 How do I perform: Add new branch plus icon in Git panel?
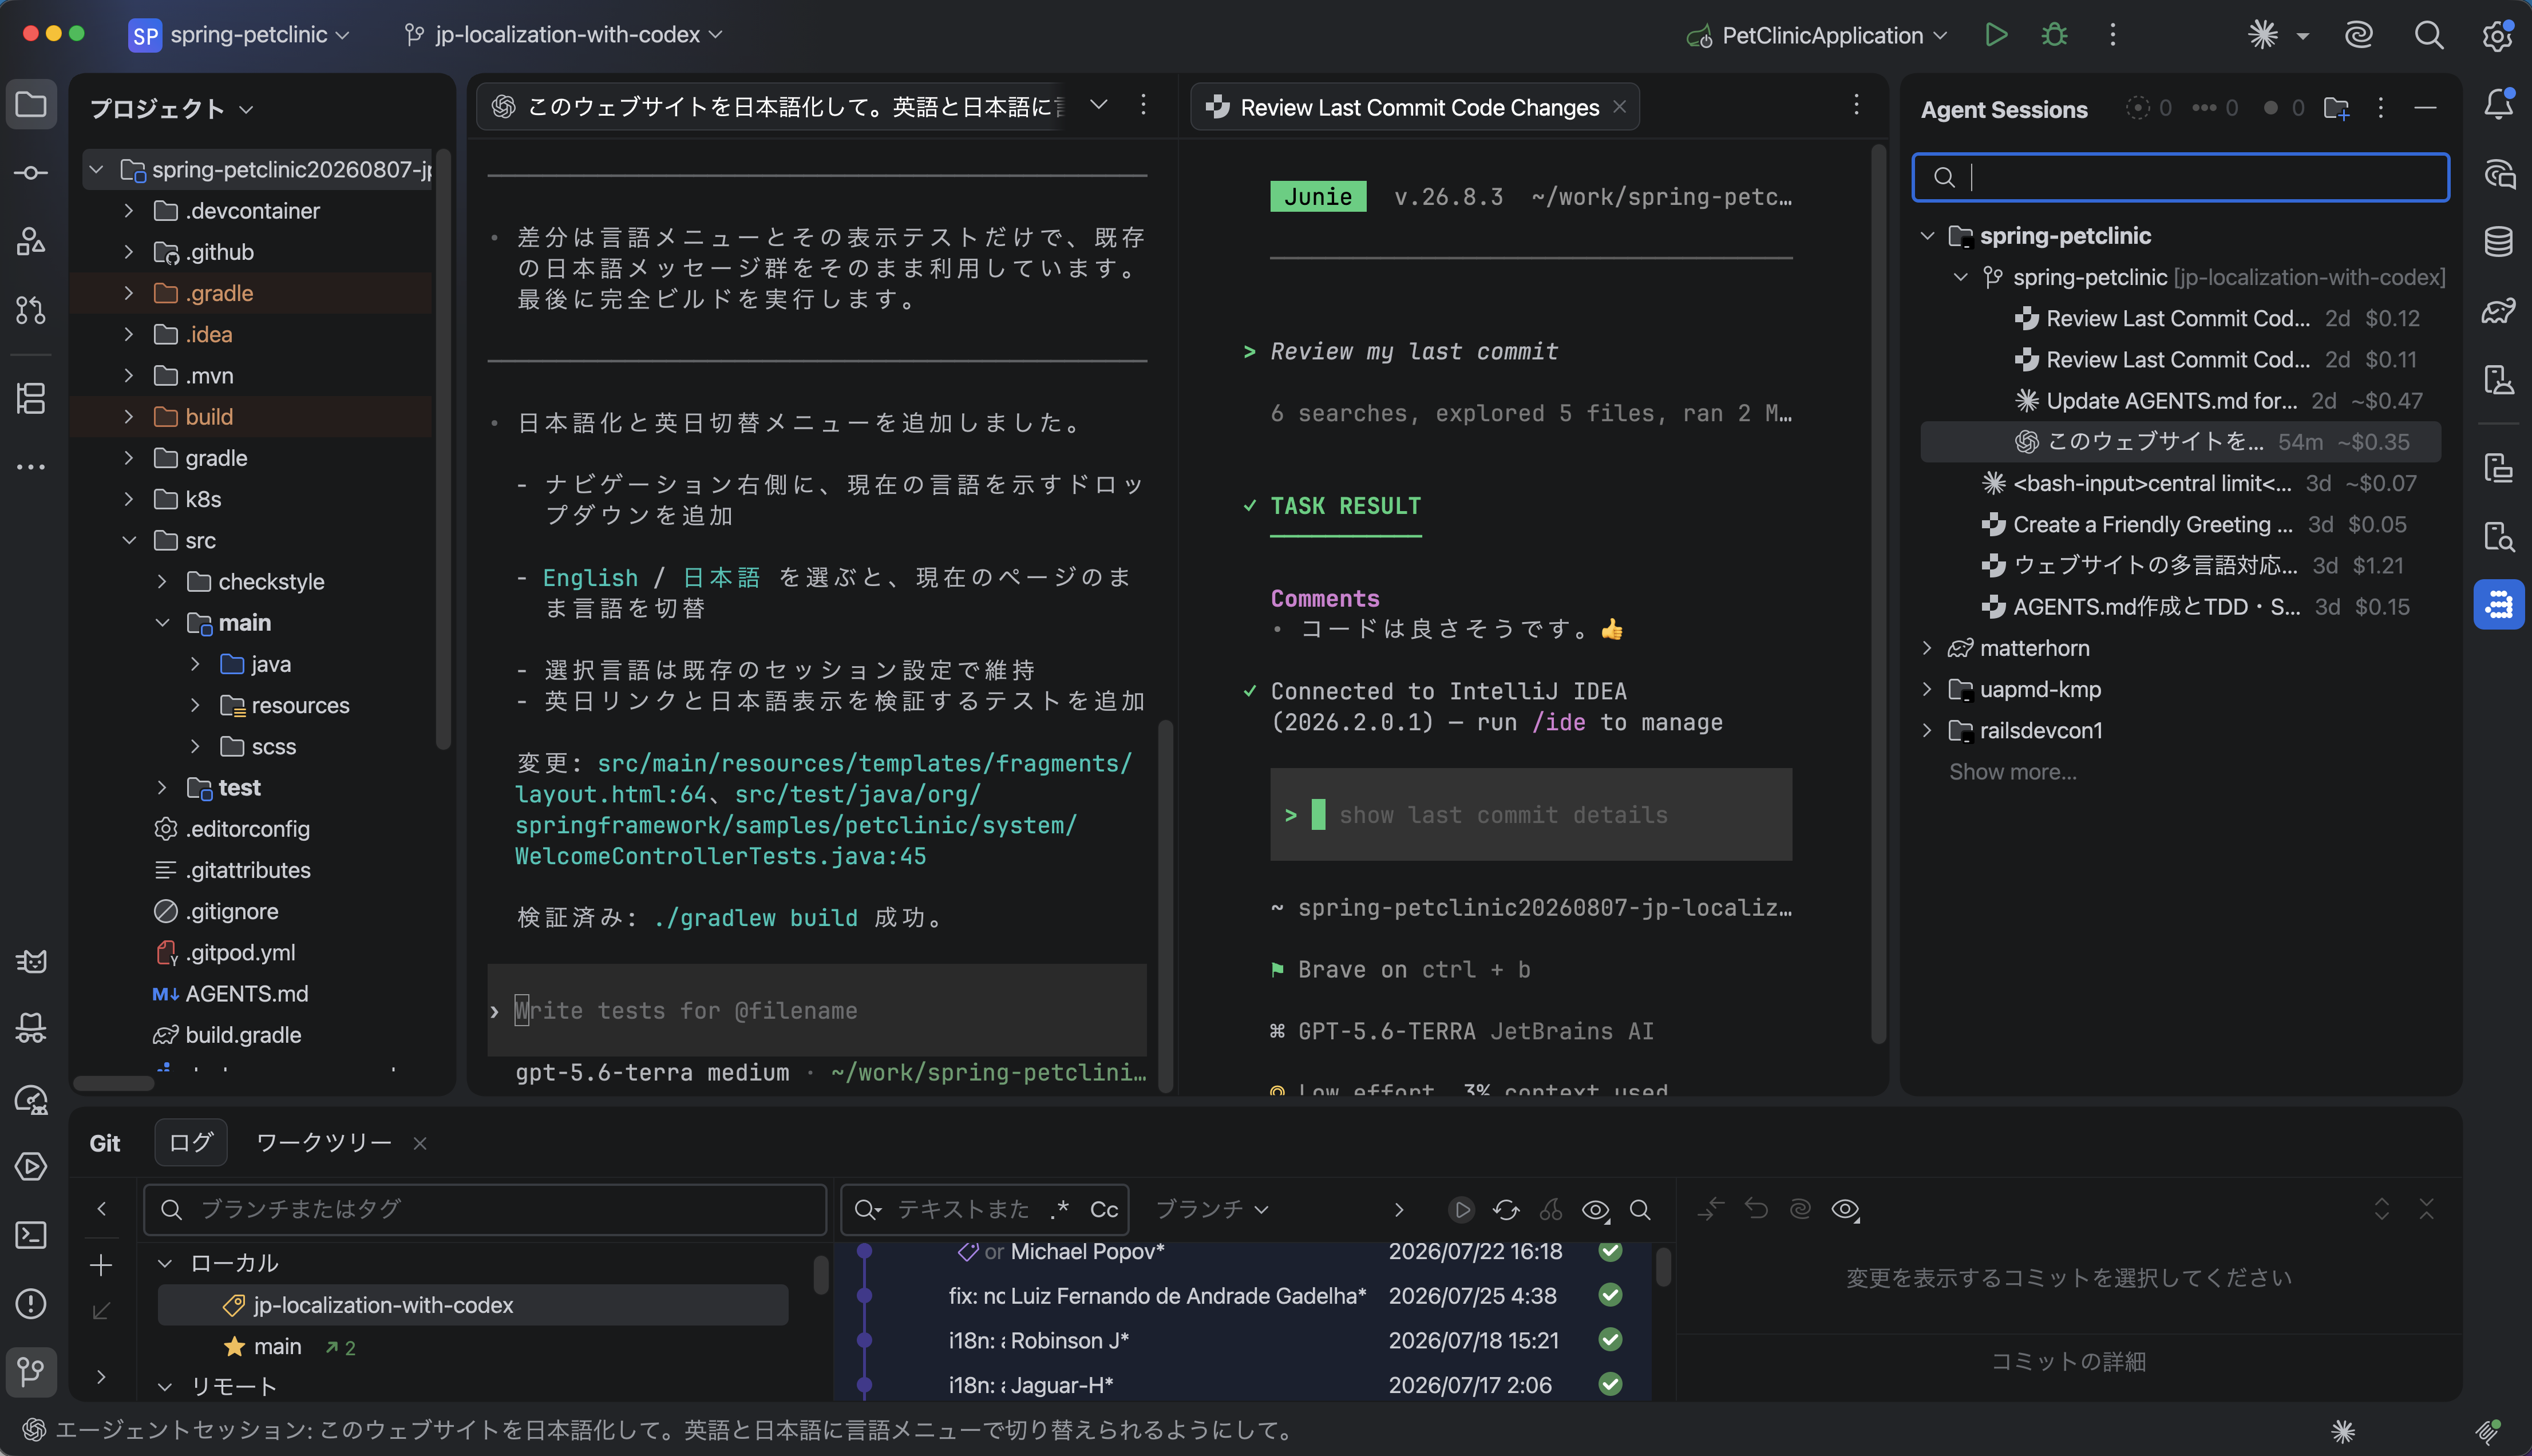(x=101, y=1265)
